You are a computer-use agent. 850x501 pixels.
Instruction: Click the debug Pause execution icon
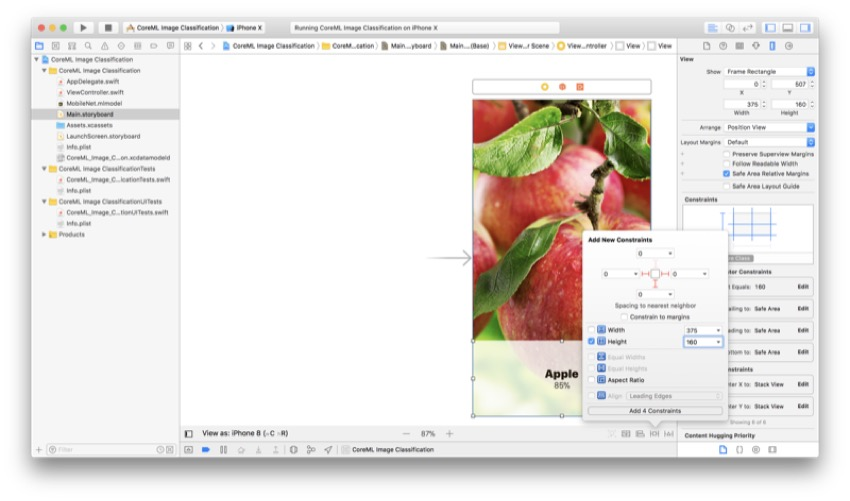pyautogui.click(x=223, y=449)
